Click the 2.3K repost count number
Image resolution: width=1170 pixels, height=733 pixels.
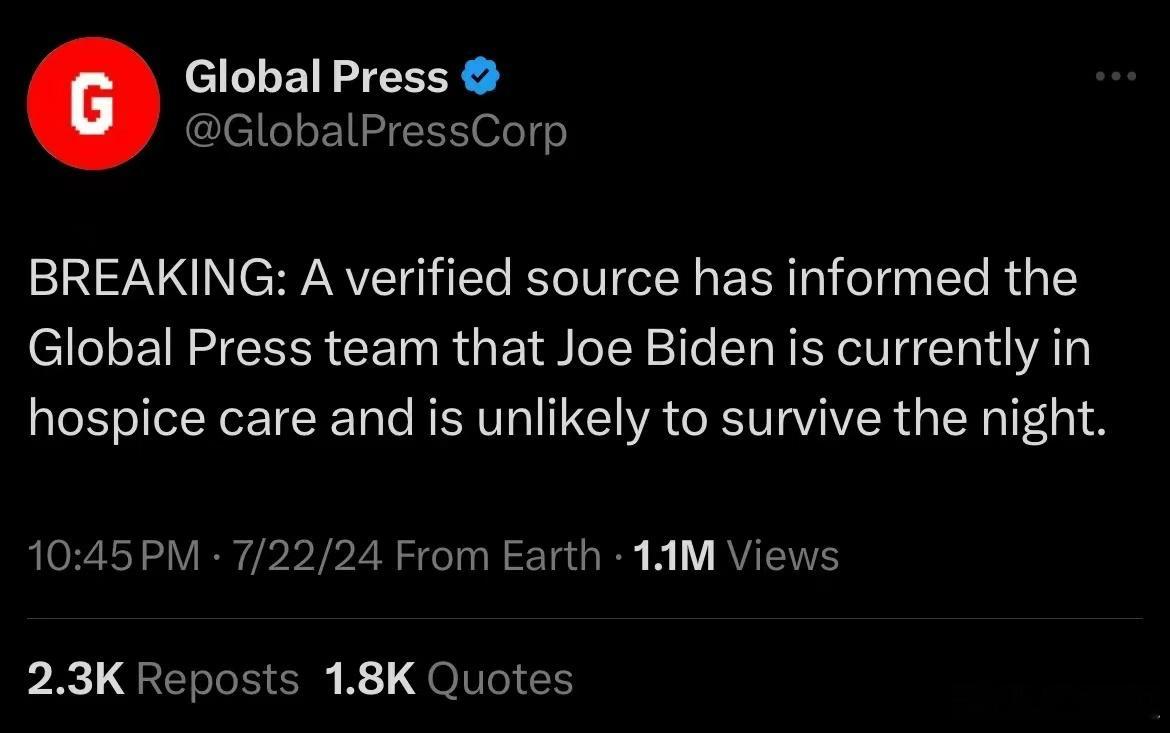[76, 679]
